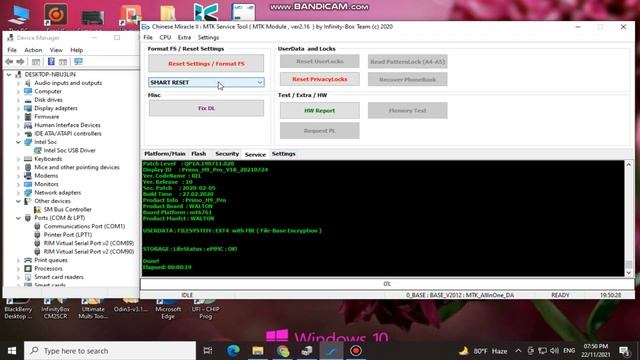Click the 0% progress bar
Image resolution: width=640 pixels, height=360 pixels.
pyautogui.click(x=387, y=284)
